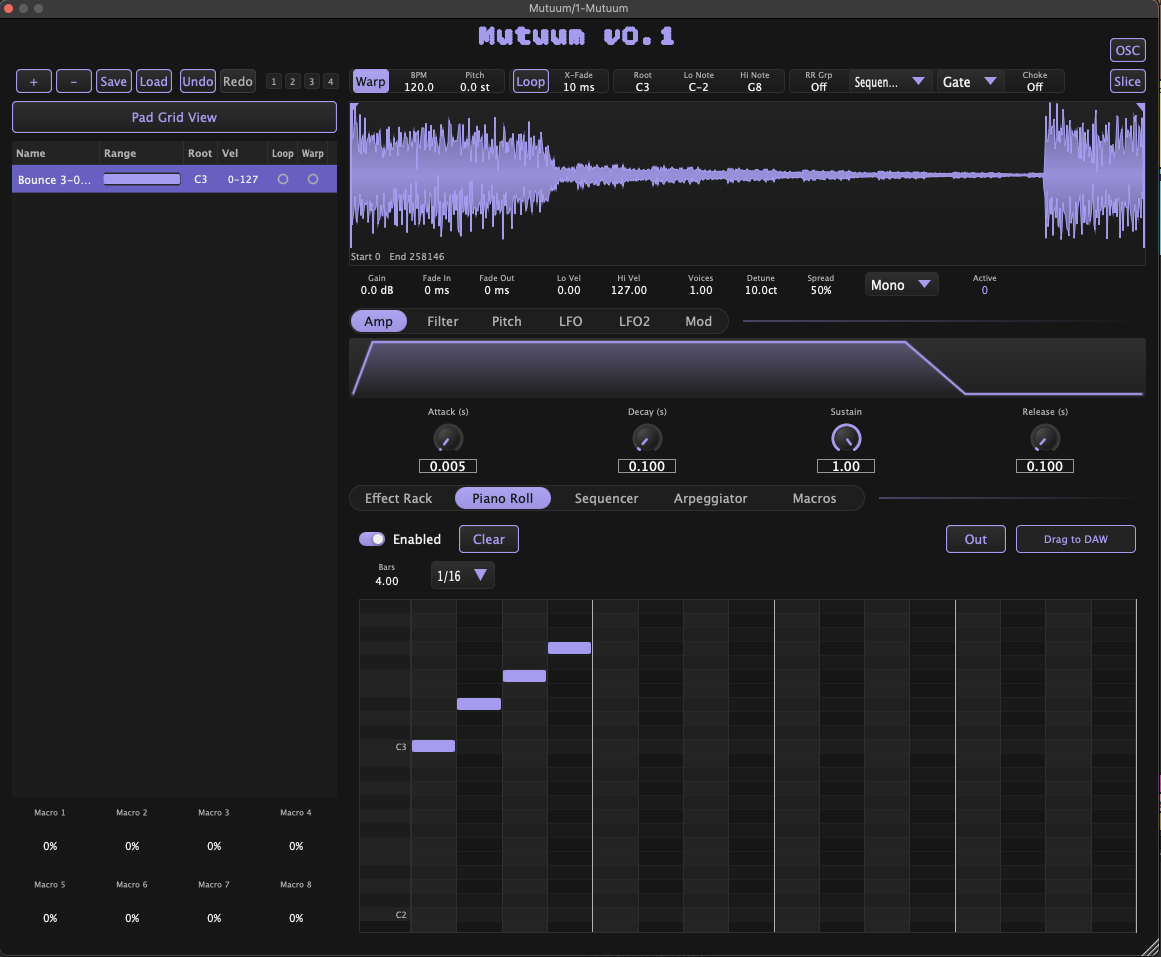1161x957 pixels.
Task: Click the Decay value field 0.100
Action: point(647,466)
